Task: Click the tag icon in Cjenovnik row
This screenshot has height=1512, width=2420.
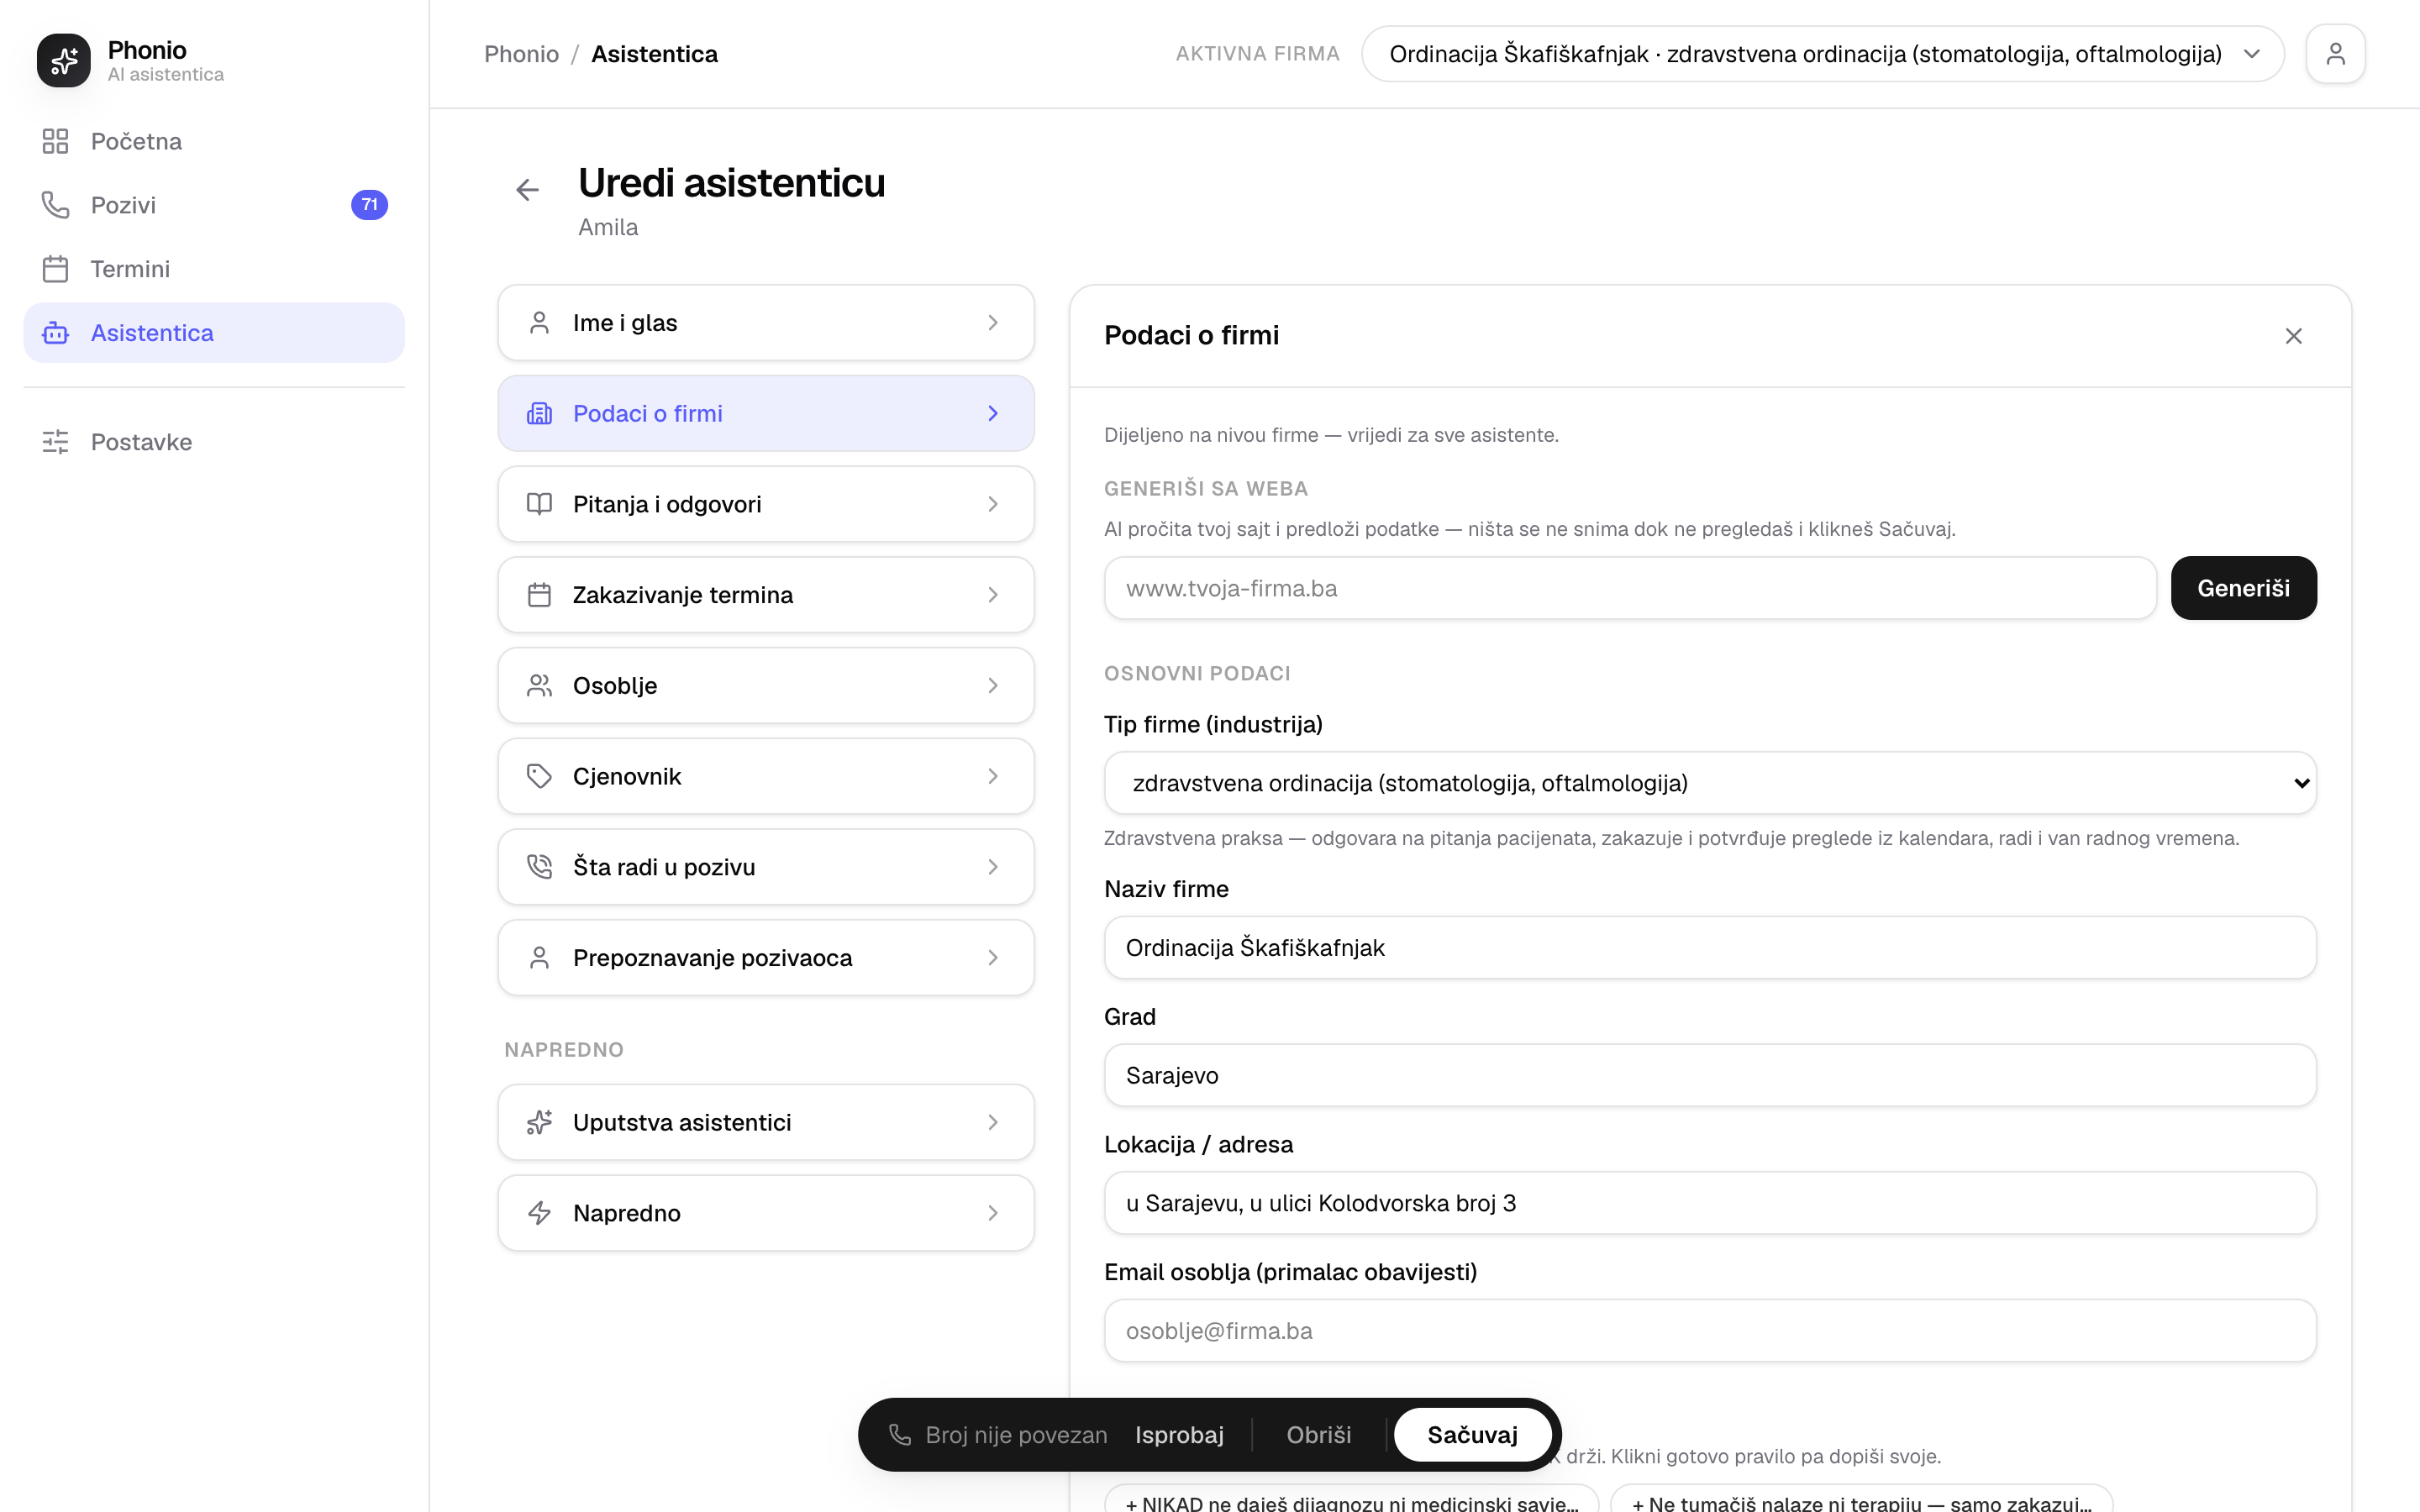Action: click(539, 776)
